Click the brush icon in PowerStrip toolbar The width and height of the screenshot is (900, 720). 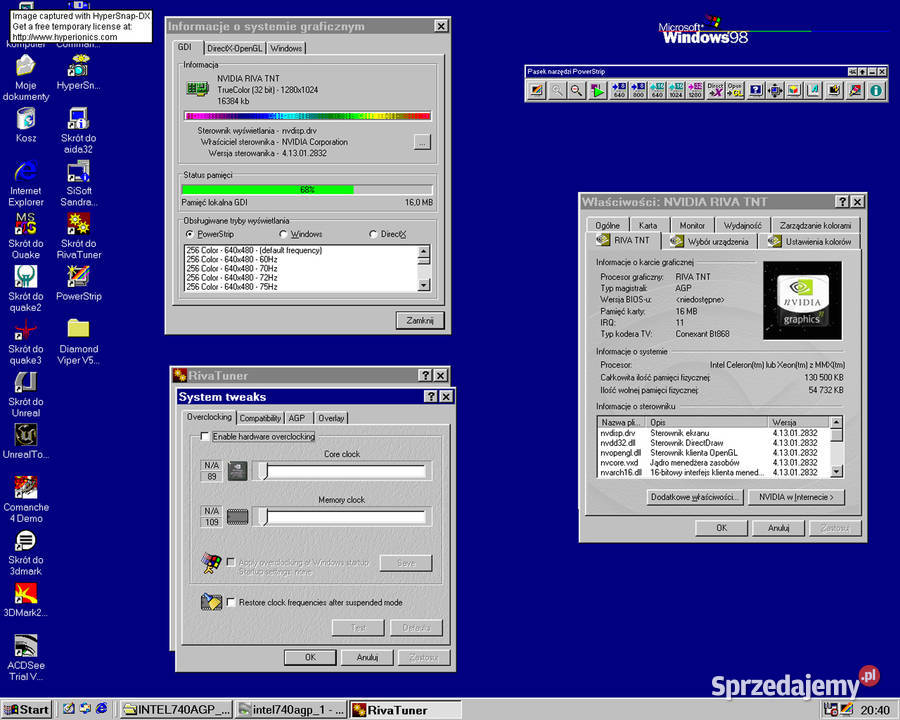click(x=855, y=91)
